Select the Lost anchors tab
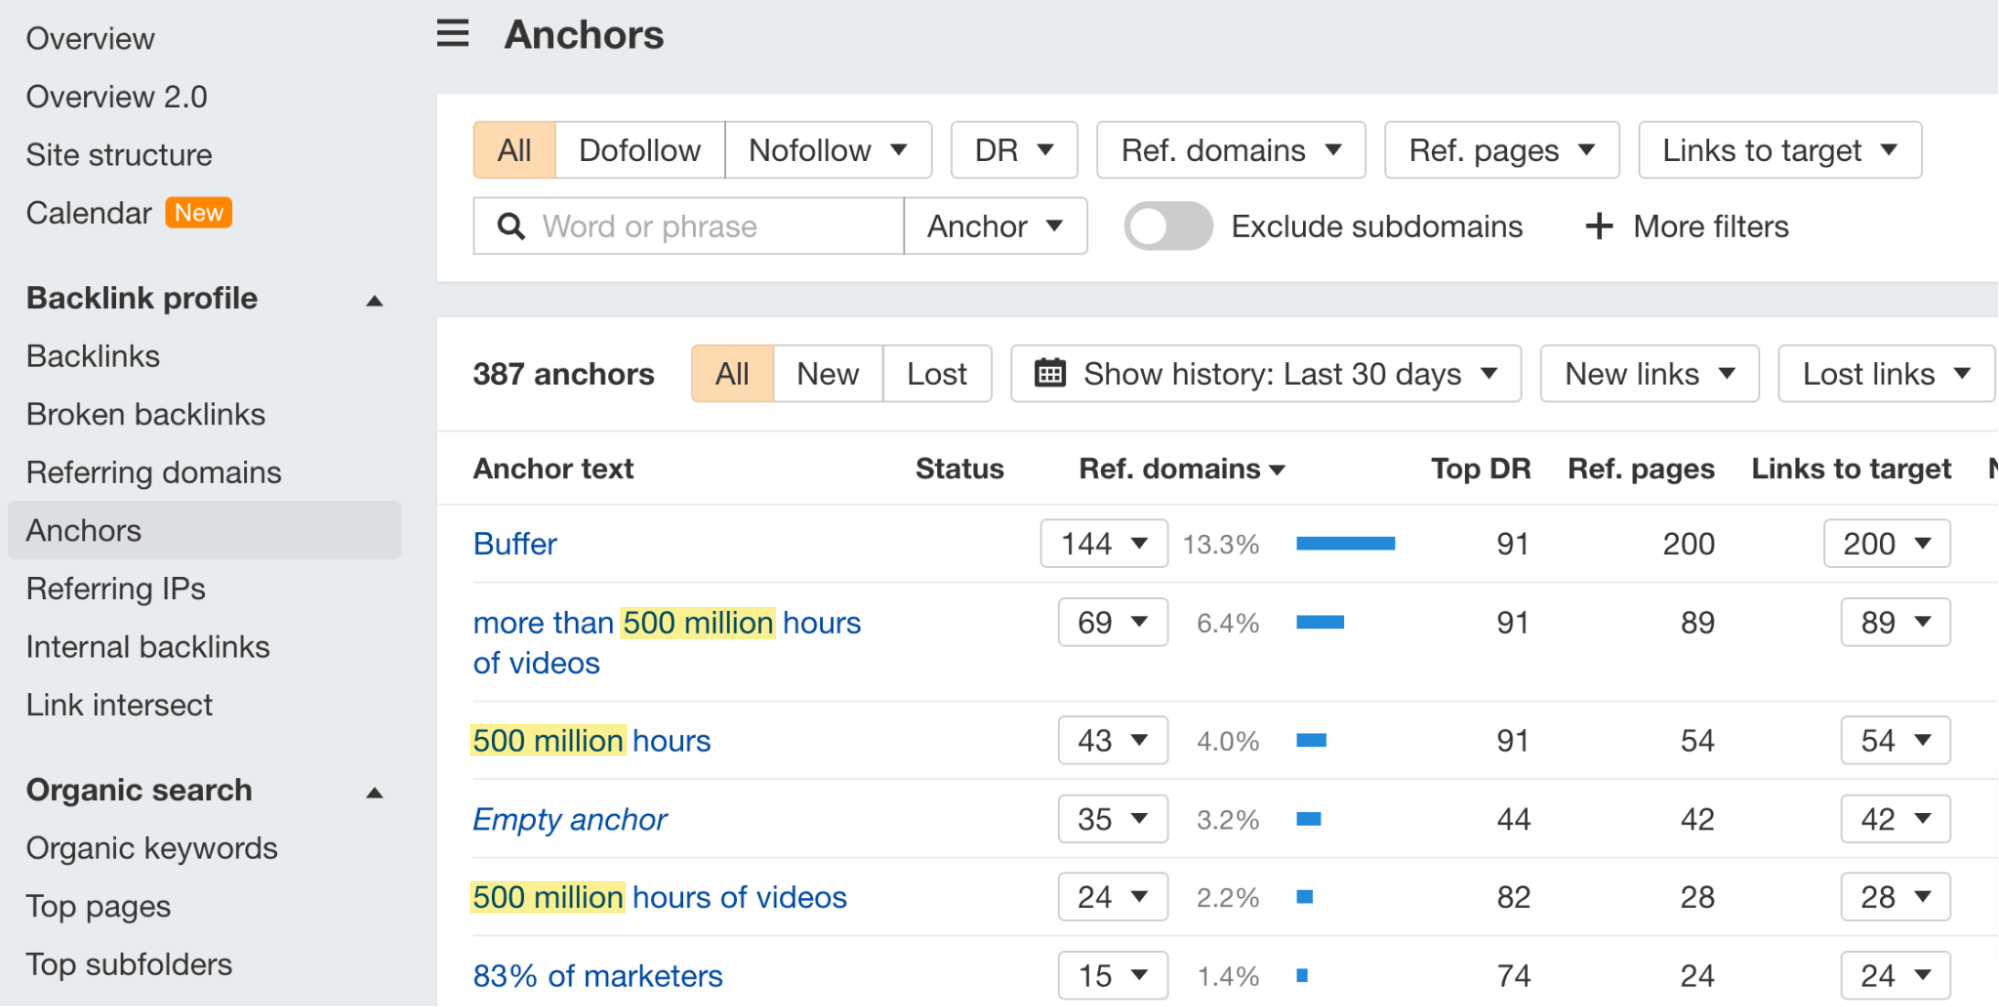Screen dimensions: 1999x1007 (x=936, y=373)
